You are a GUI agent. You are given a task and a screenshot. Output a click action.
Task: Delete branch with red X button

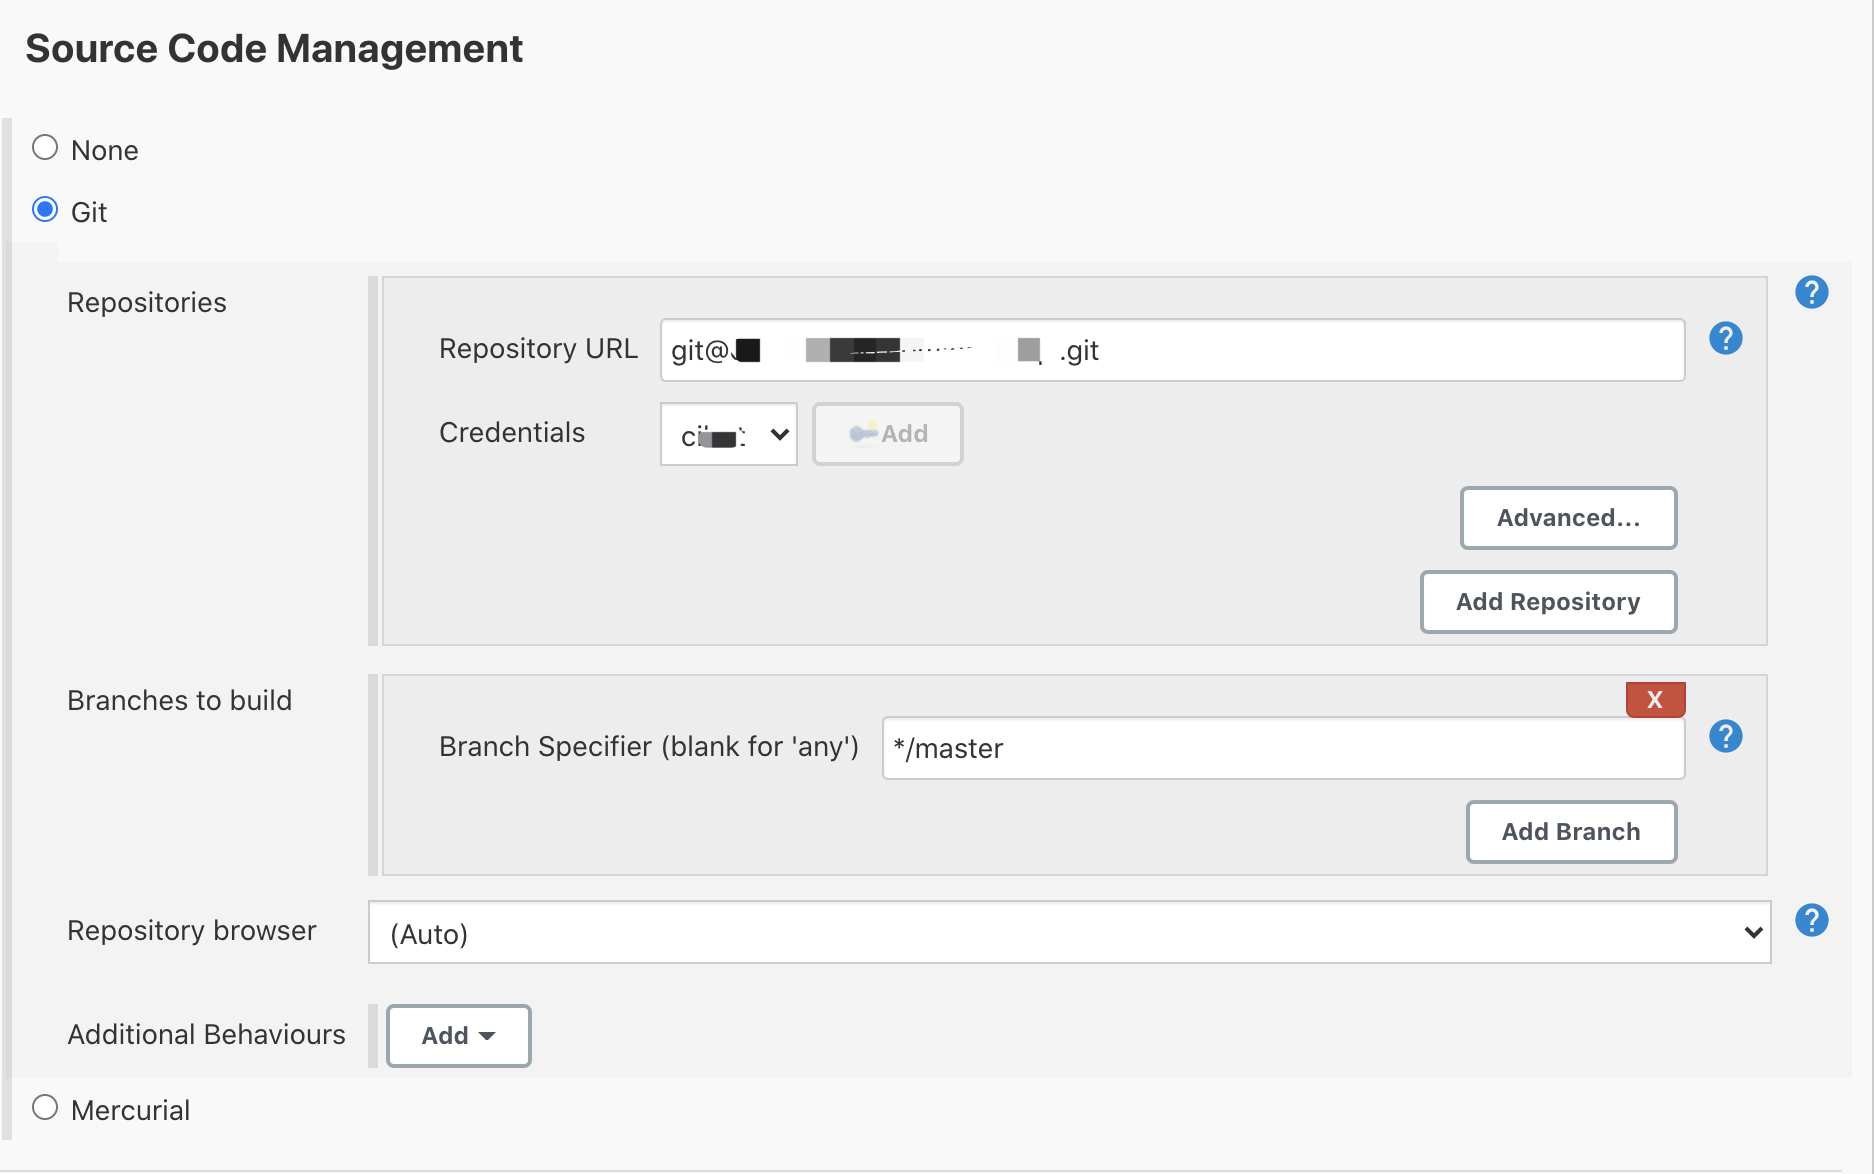click(1655, 699)
